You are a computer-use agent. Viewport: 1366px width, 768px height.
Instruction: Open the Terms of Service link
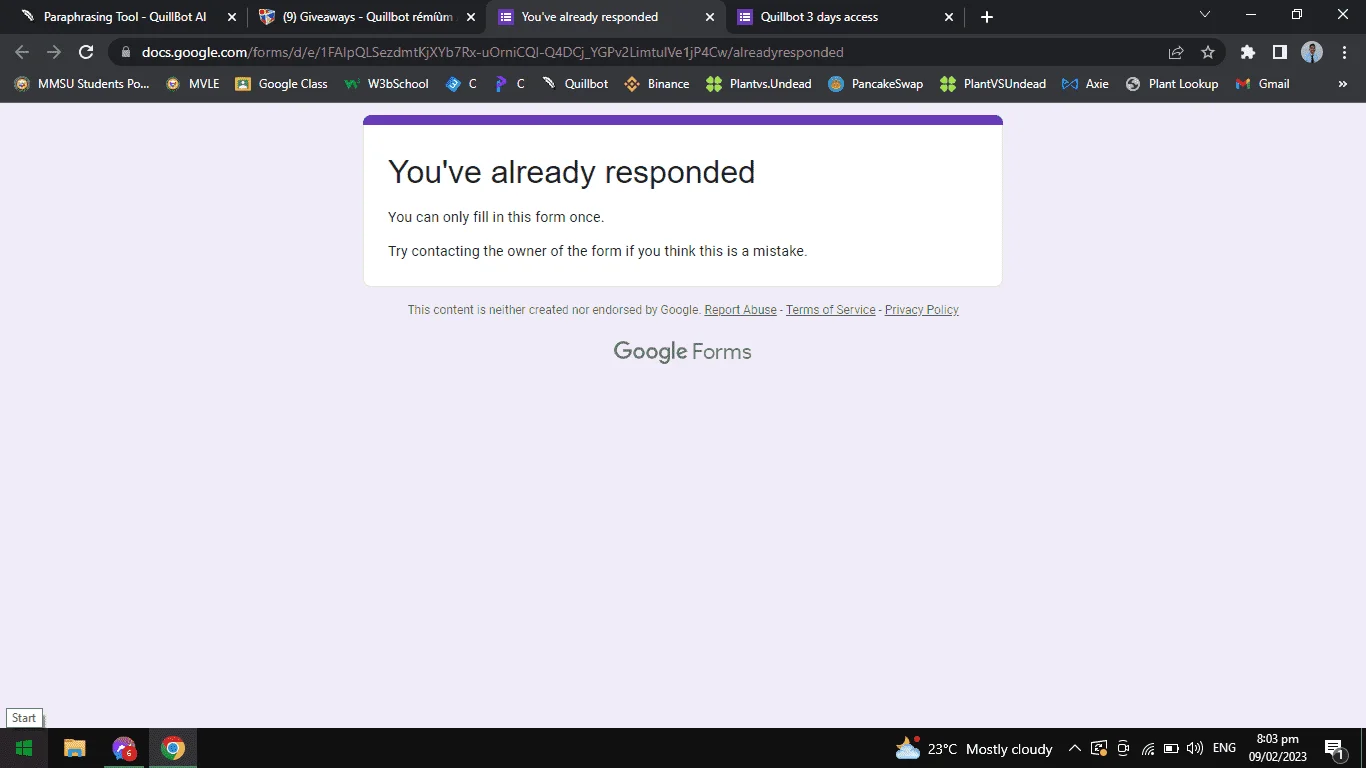click(x=830, y=310)
